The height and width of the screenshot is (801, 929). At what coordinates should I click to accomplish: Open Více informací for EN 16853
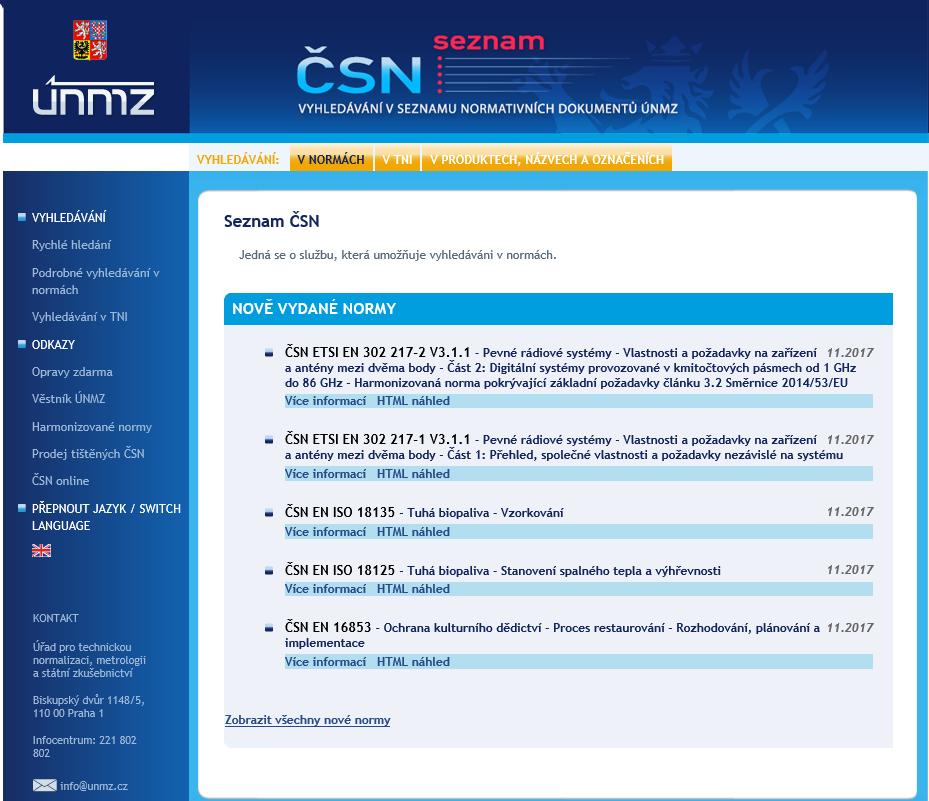click(x=325, y=662)
